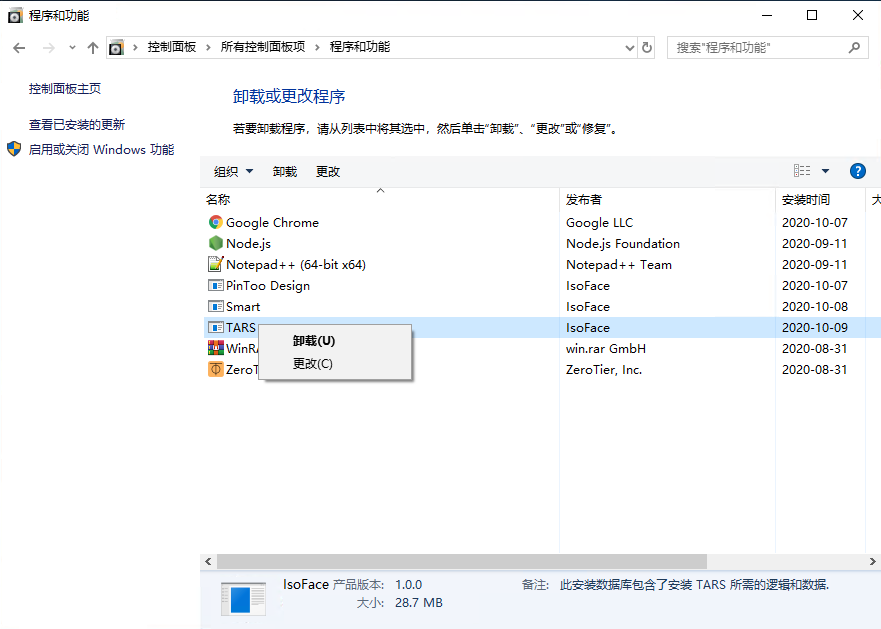
Task: Click the window title bar program icon
Action: coord(15,16)
